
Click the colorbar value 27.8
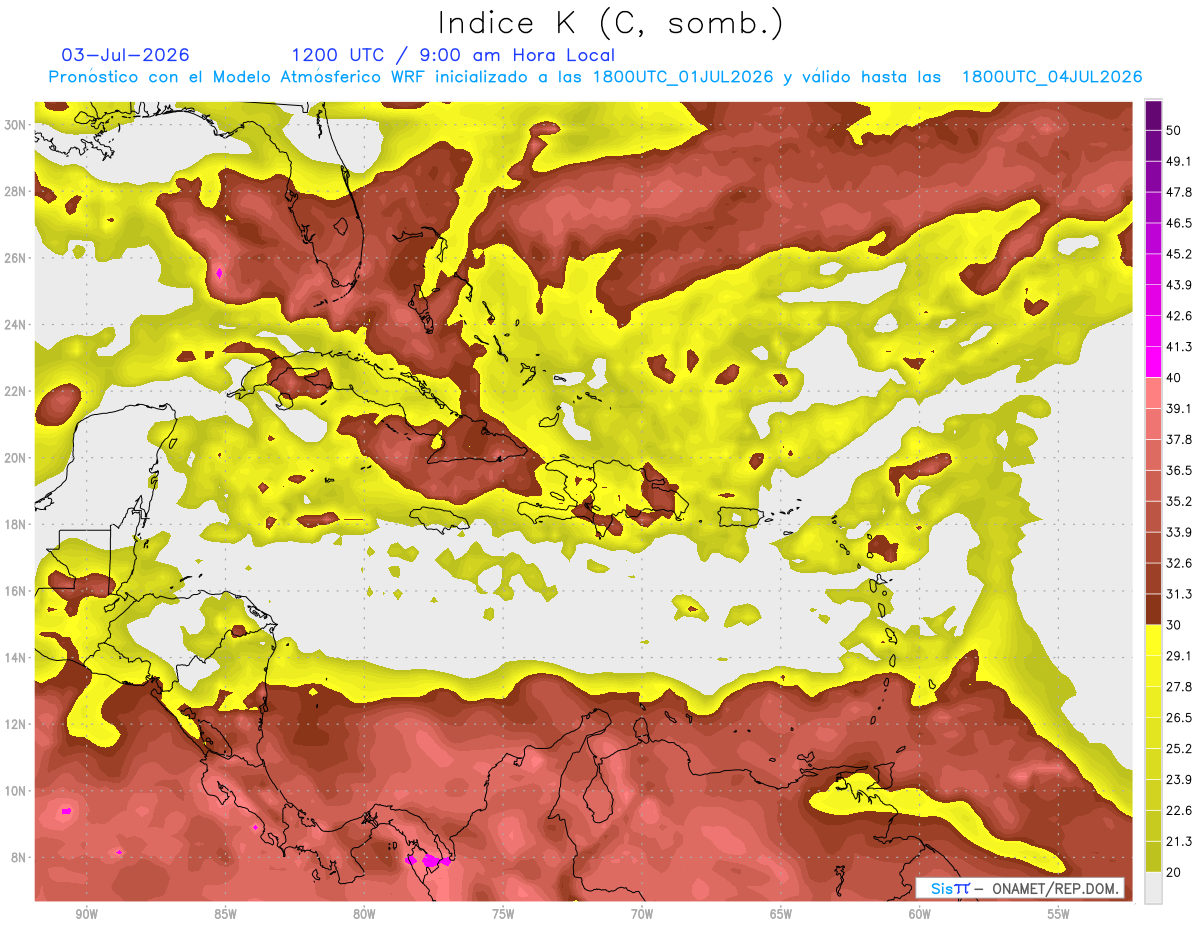(1179, 687)
